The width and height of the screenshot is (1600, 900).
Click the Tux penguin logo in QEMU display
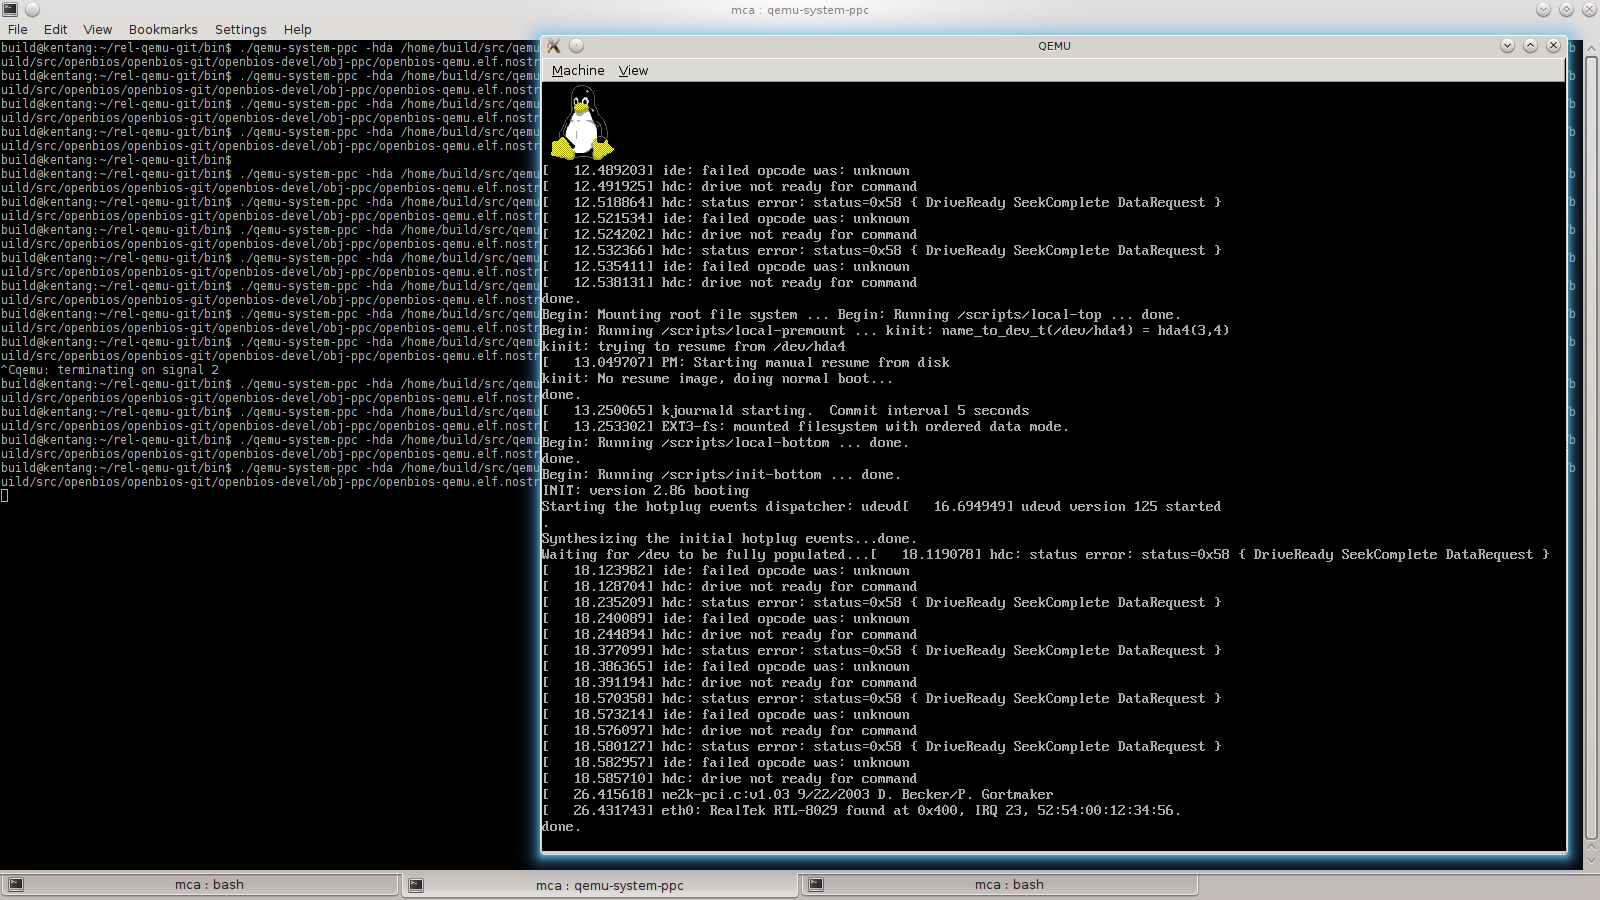(x=582, y=123)
